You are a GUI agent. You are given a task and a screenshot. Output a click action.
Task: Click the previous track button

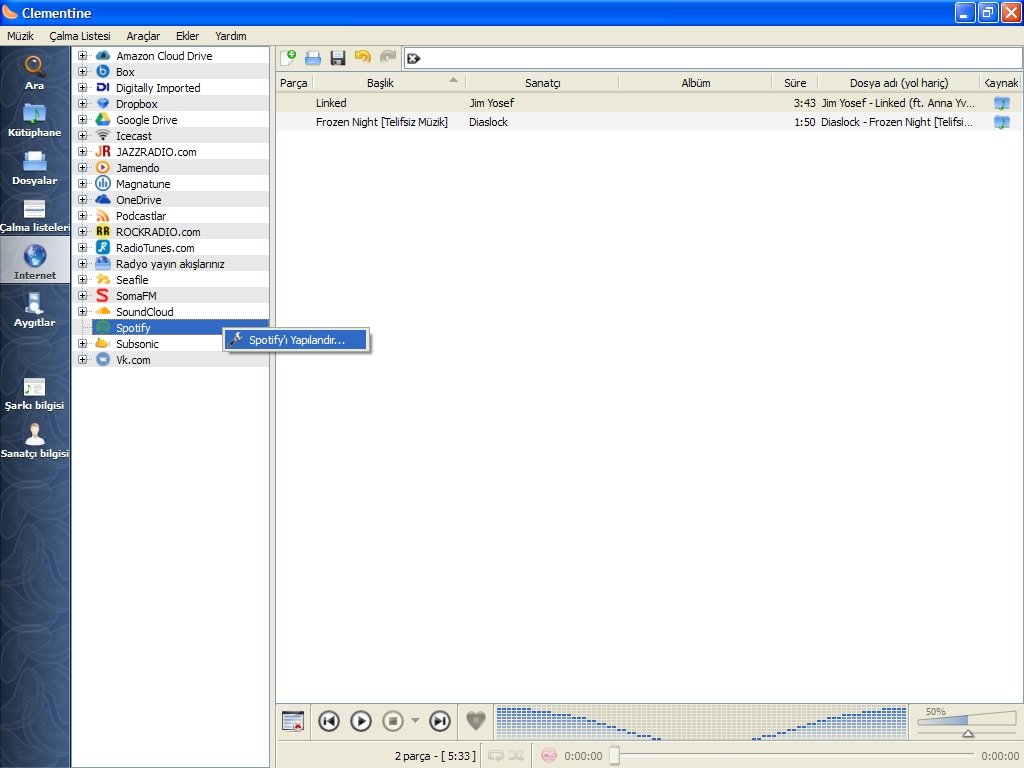(328, 721)
